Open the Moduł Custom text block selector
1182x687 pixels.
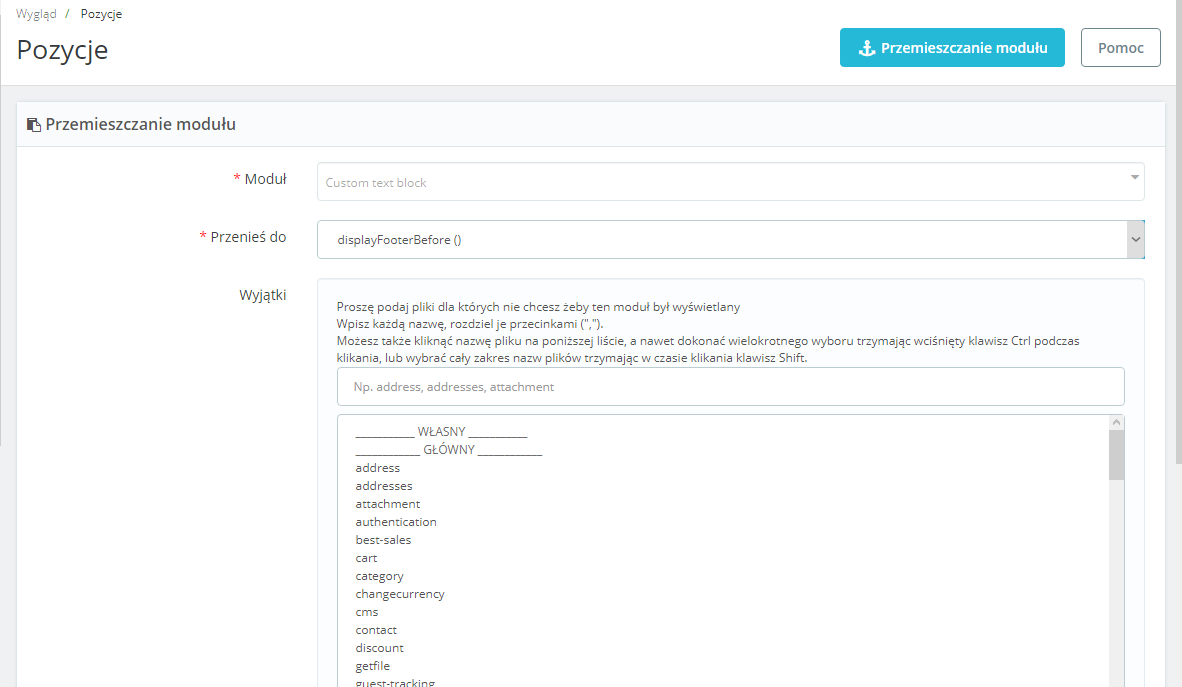[730, 182]
